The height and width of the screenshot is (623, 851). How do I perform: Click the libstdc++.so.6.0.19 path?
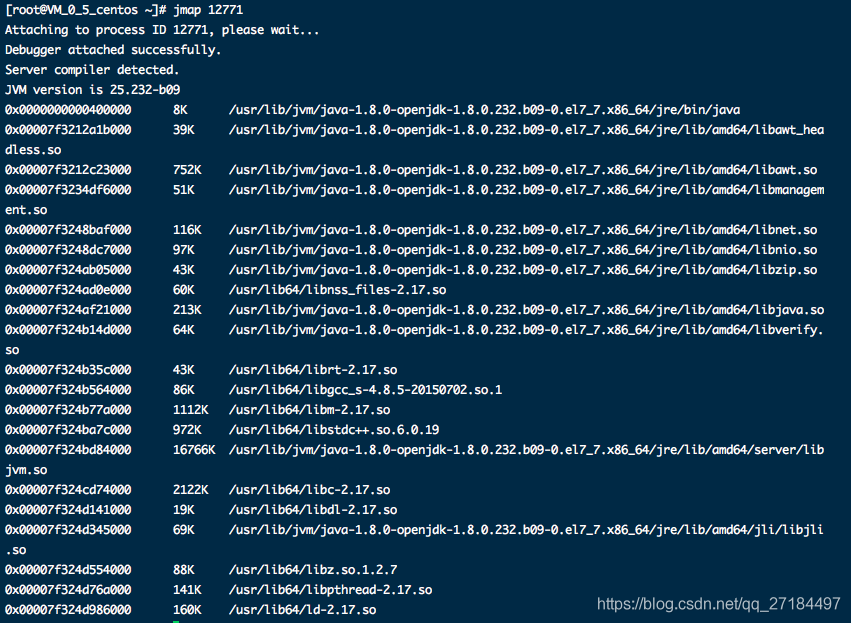point(334,430)
